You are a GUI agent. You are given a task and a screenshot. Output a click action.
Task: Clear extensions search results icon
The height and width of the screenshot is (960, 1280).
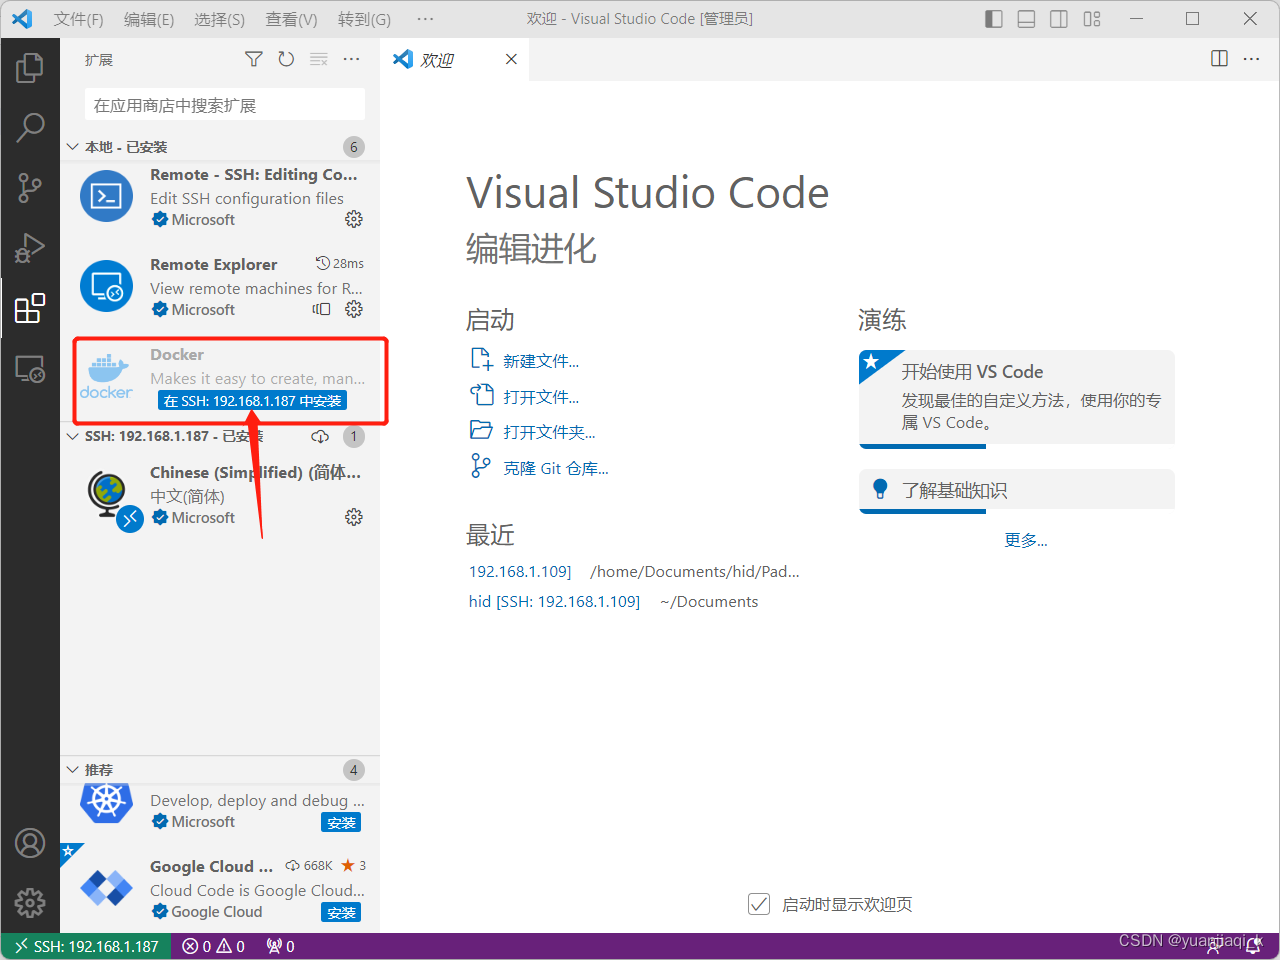point(319,60)
